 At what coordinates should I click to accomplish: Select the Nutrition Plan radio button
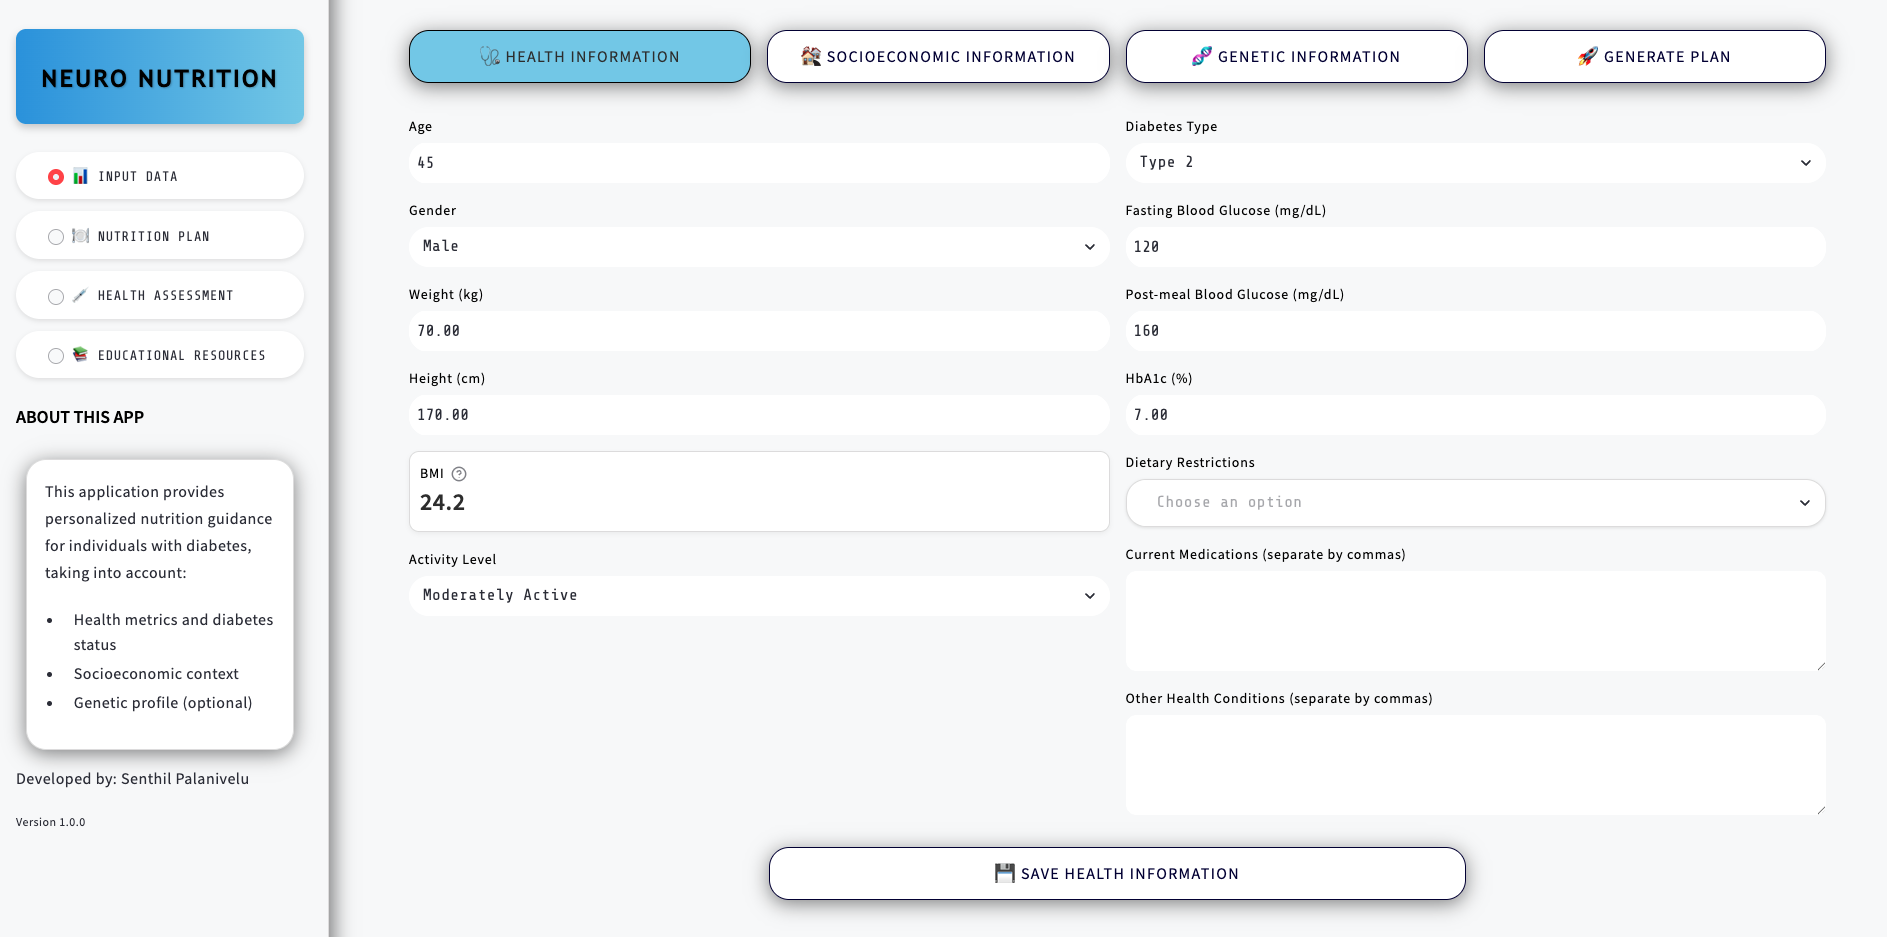pyautogui.click(x=56, y=237)
